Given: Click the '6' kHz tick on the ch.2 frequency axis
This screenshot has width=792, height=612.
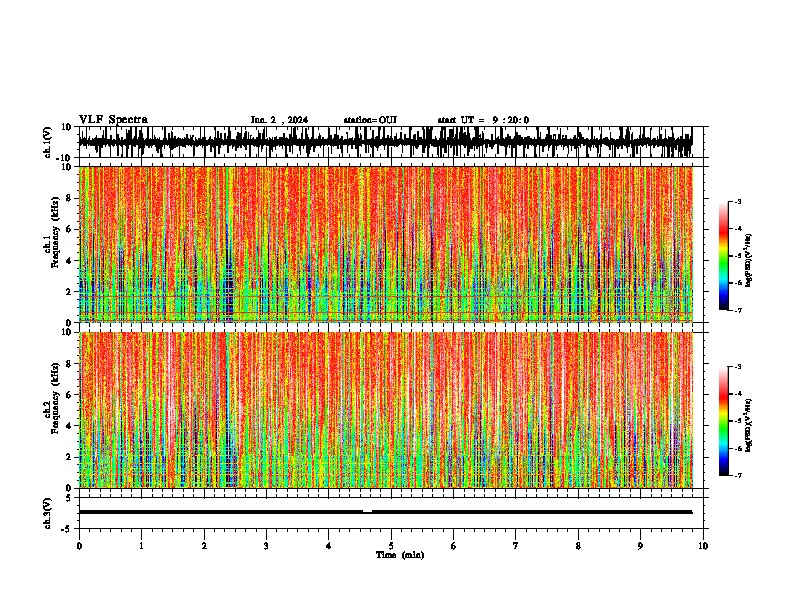Looking at the screenshot, I should pos(69,395).
